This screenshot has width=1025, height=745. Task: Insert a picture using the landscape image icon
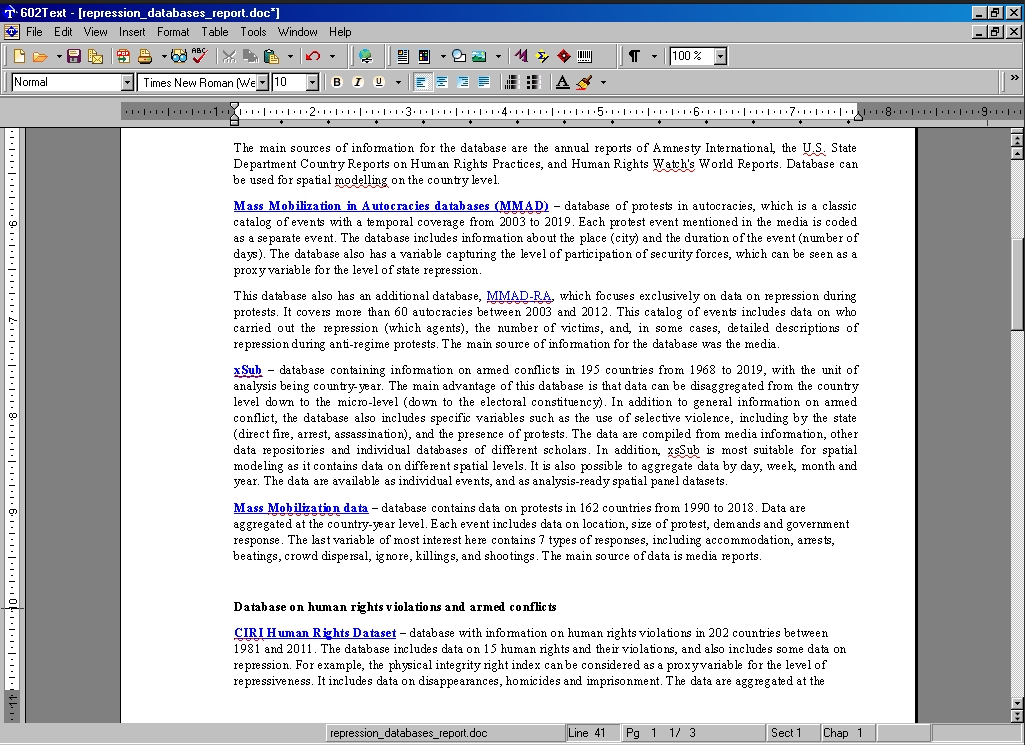click(479, 56)
